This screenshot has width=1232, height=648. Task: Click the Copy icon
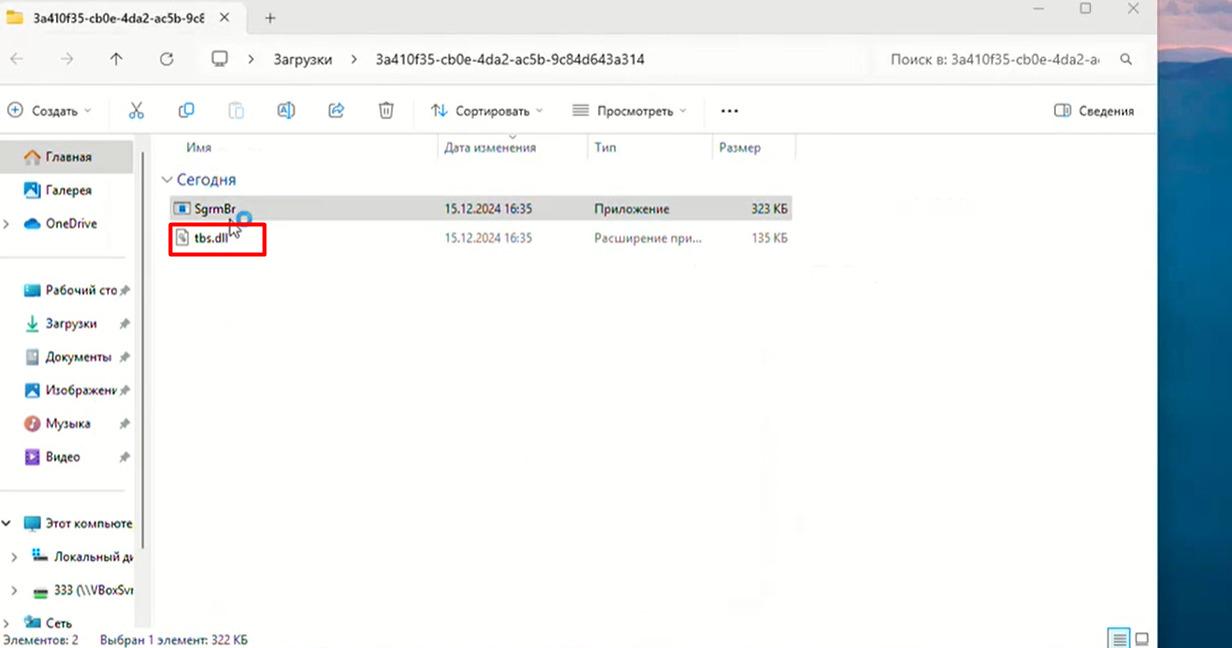tap(186, 110)
